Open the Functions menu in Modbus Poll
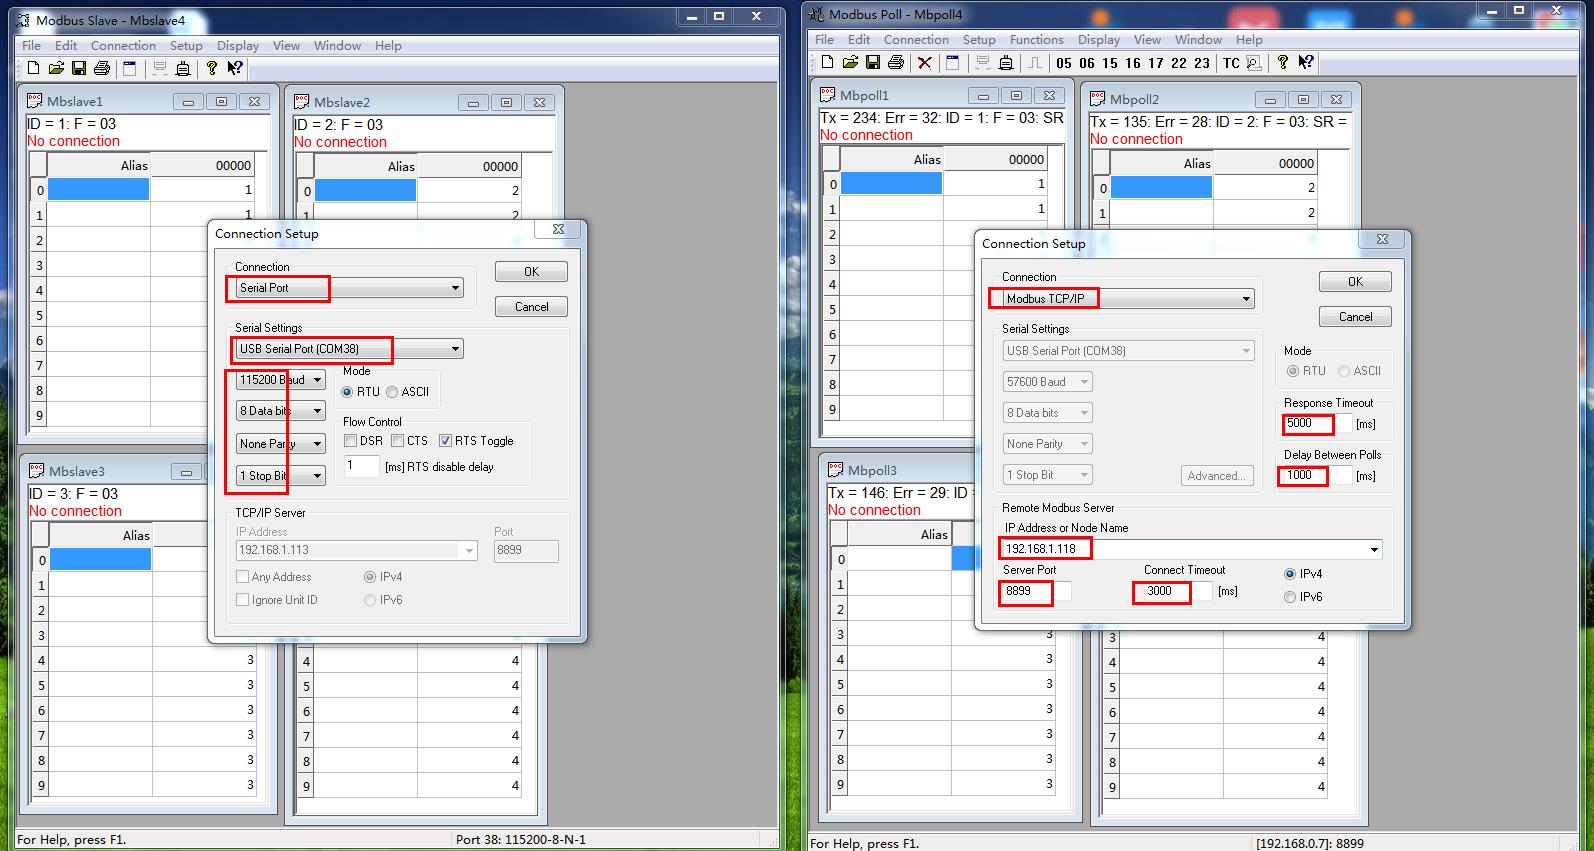Viewport: 1594px width, 851px height. (x=1036, y=40)
